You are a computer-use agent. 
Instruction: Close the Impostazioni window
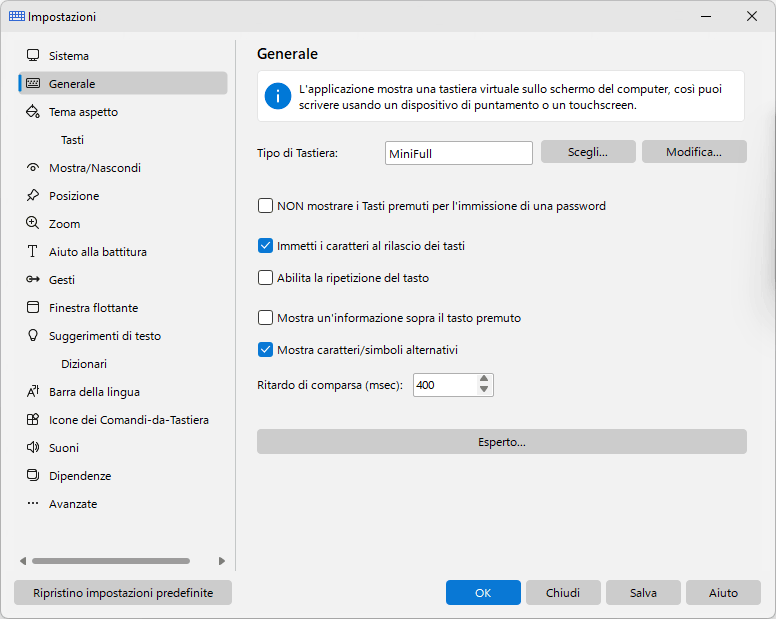752,16
